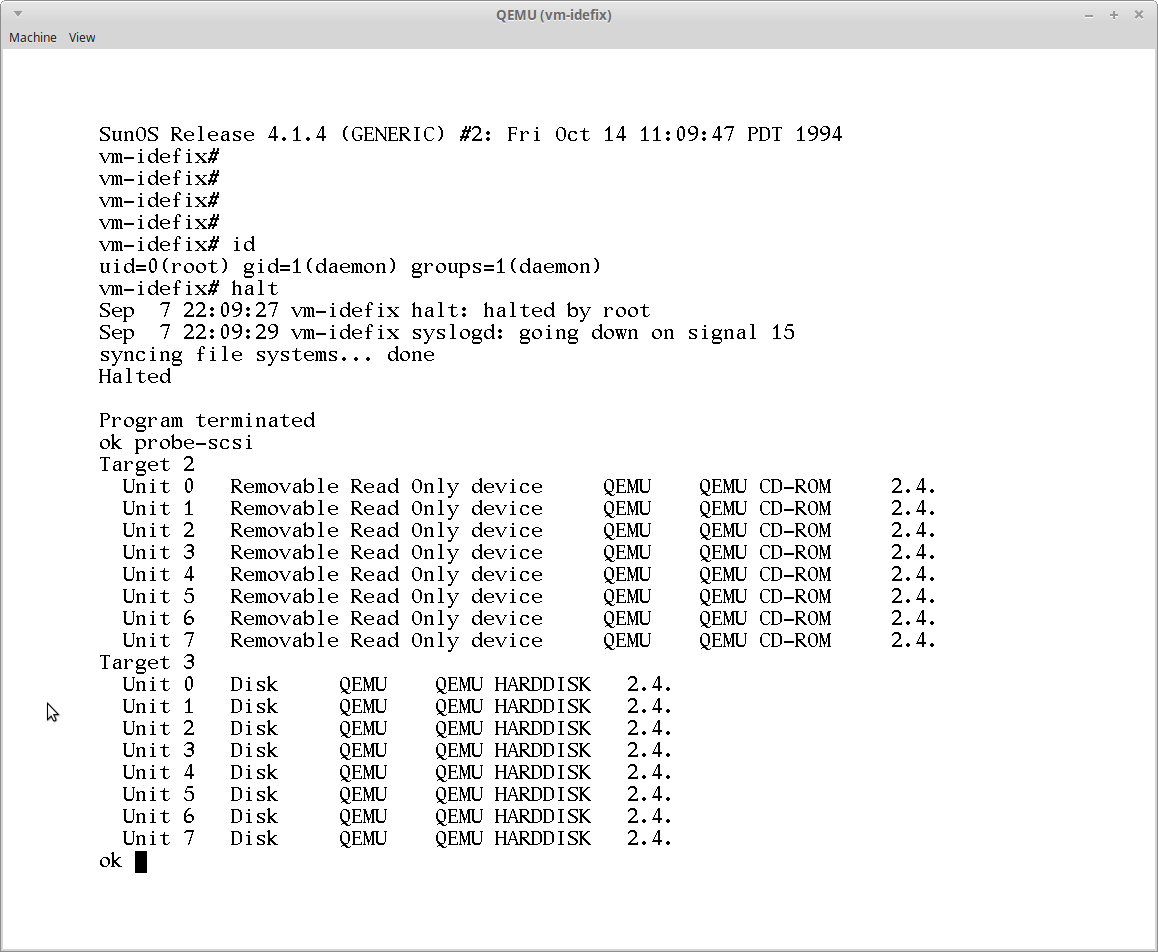Click Target 3 Unit 6 HARDDISK row
The width and height of the screenshot is (1158, 952).
click(397, 817)
